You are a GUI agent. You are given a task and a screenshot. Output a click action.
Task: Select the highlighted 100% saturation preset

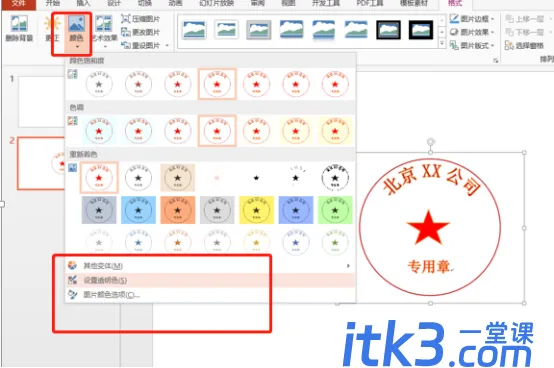click(x=217, y=84)
